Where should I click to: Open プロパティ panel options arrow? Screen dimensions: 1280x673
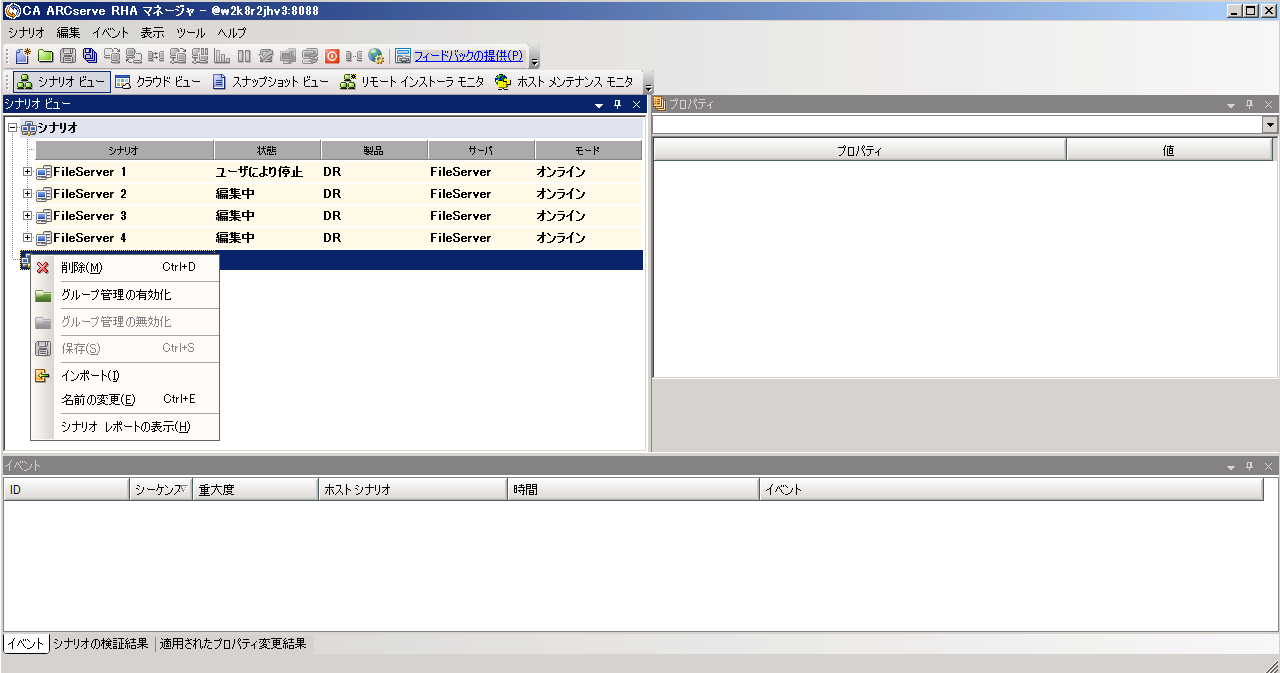click(1231, 104)
